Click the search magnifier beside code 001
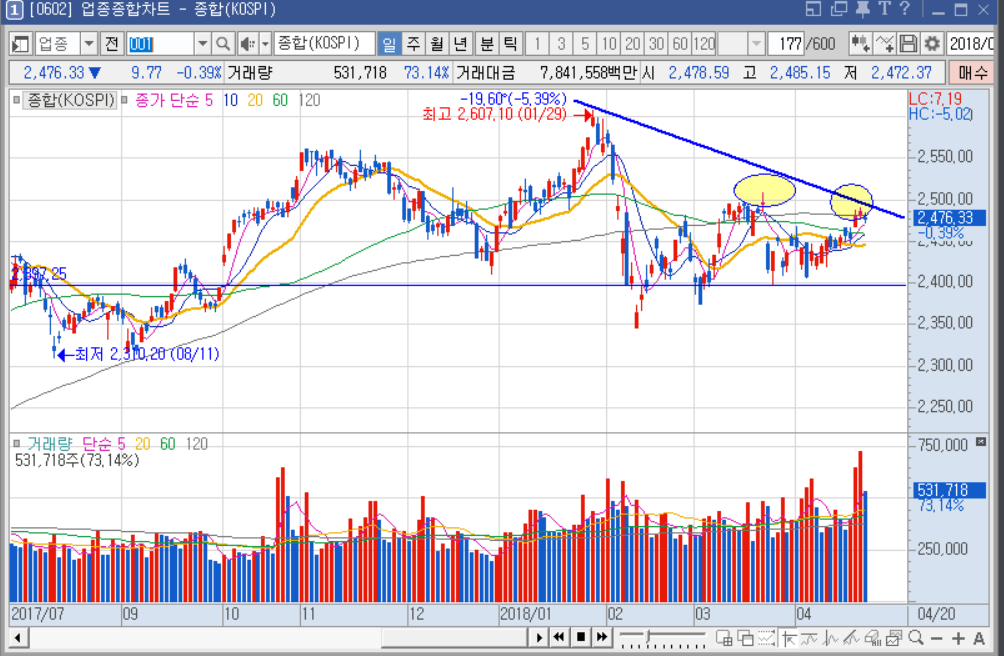Screen dimensions: 1004x656 [x=223, y=44]
